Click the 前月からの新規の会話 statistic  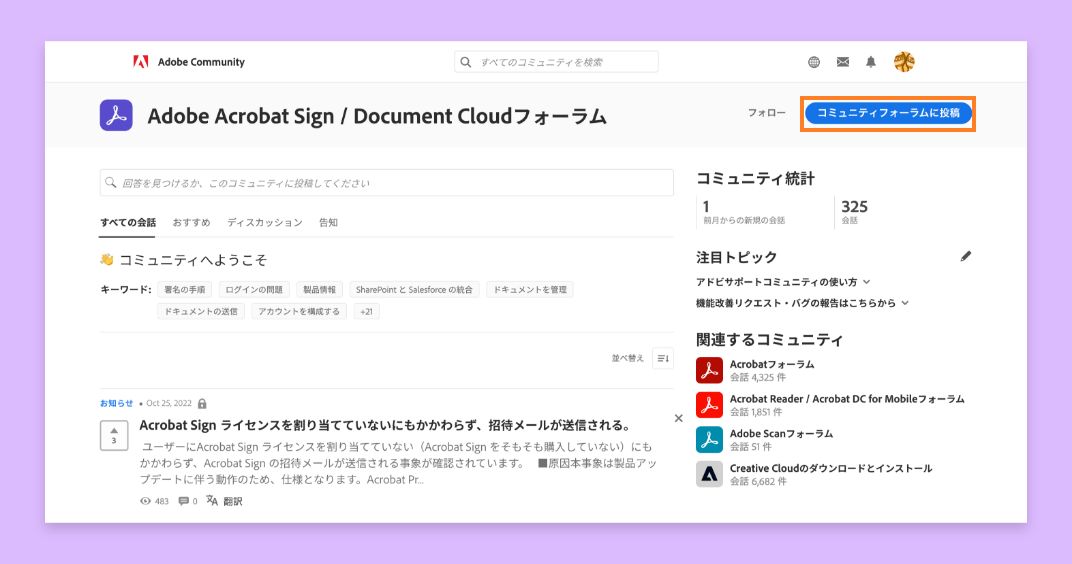click(744, 212)
